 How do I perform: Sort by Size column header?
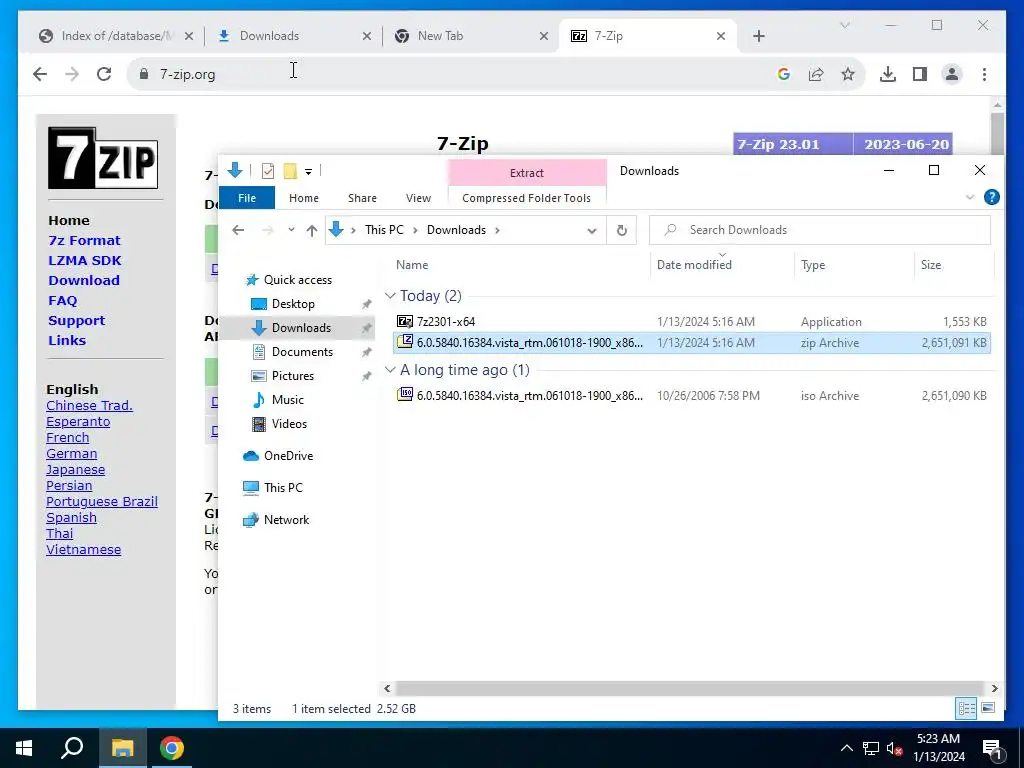coord(931,264)
